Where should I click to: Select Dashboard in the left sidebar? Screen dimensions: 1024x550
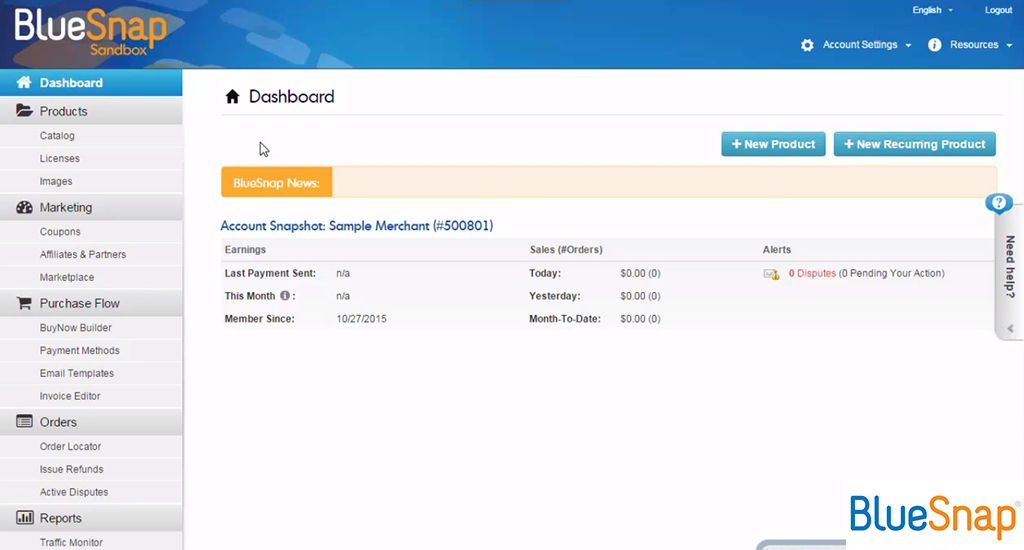point(71,83)
